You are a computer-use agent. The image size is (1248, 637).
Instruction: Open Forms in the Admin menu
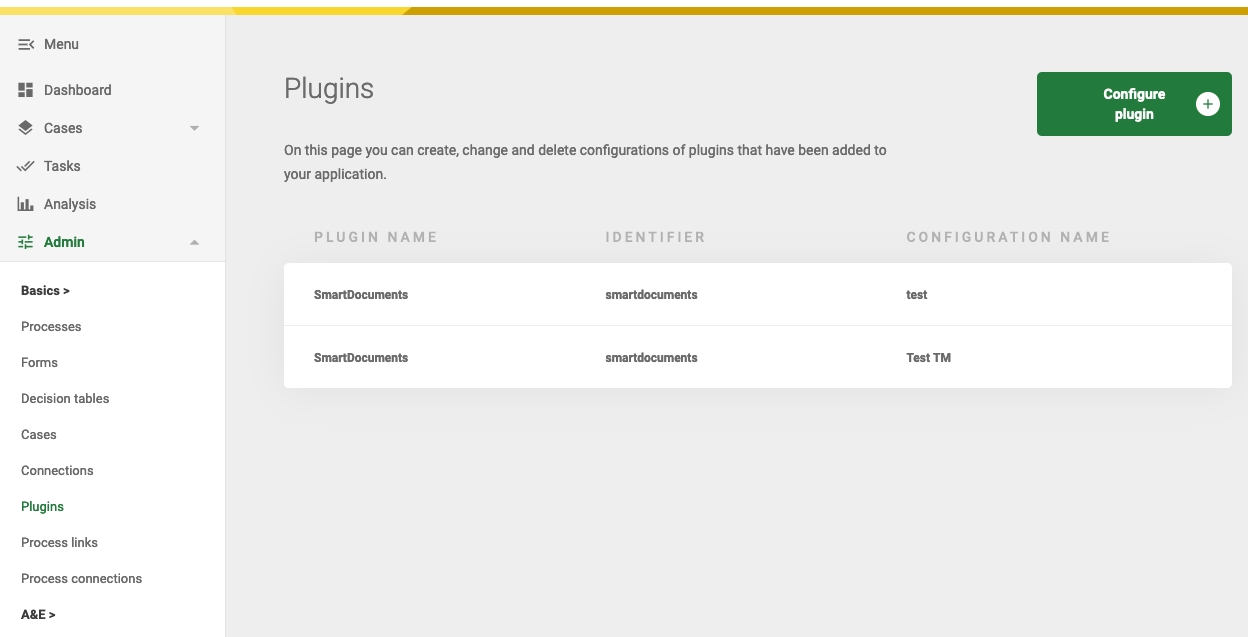pos(39,363)
